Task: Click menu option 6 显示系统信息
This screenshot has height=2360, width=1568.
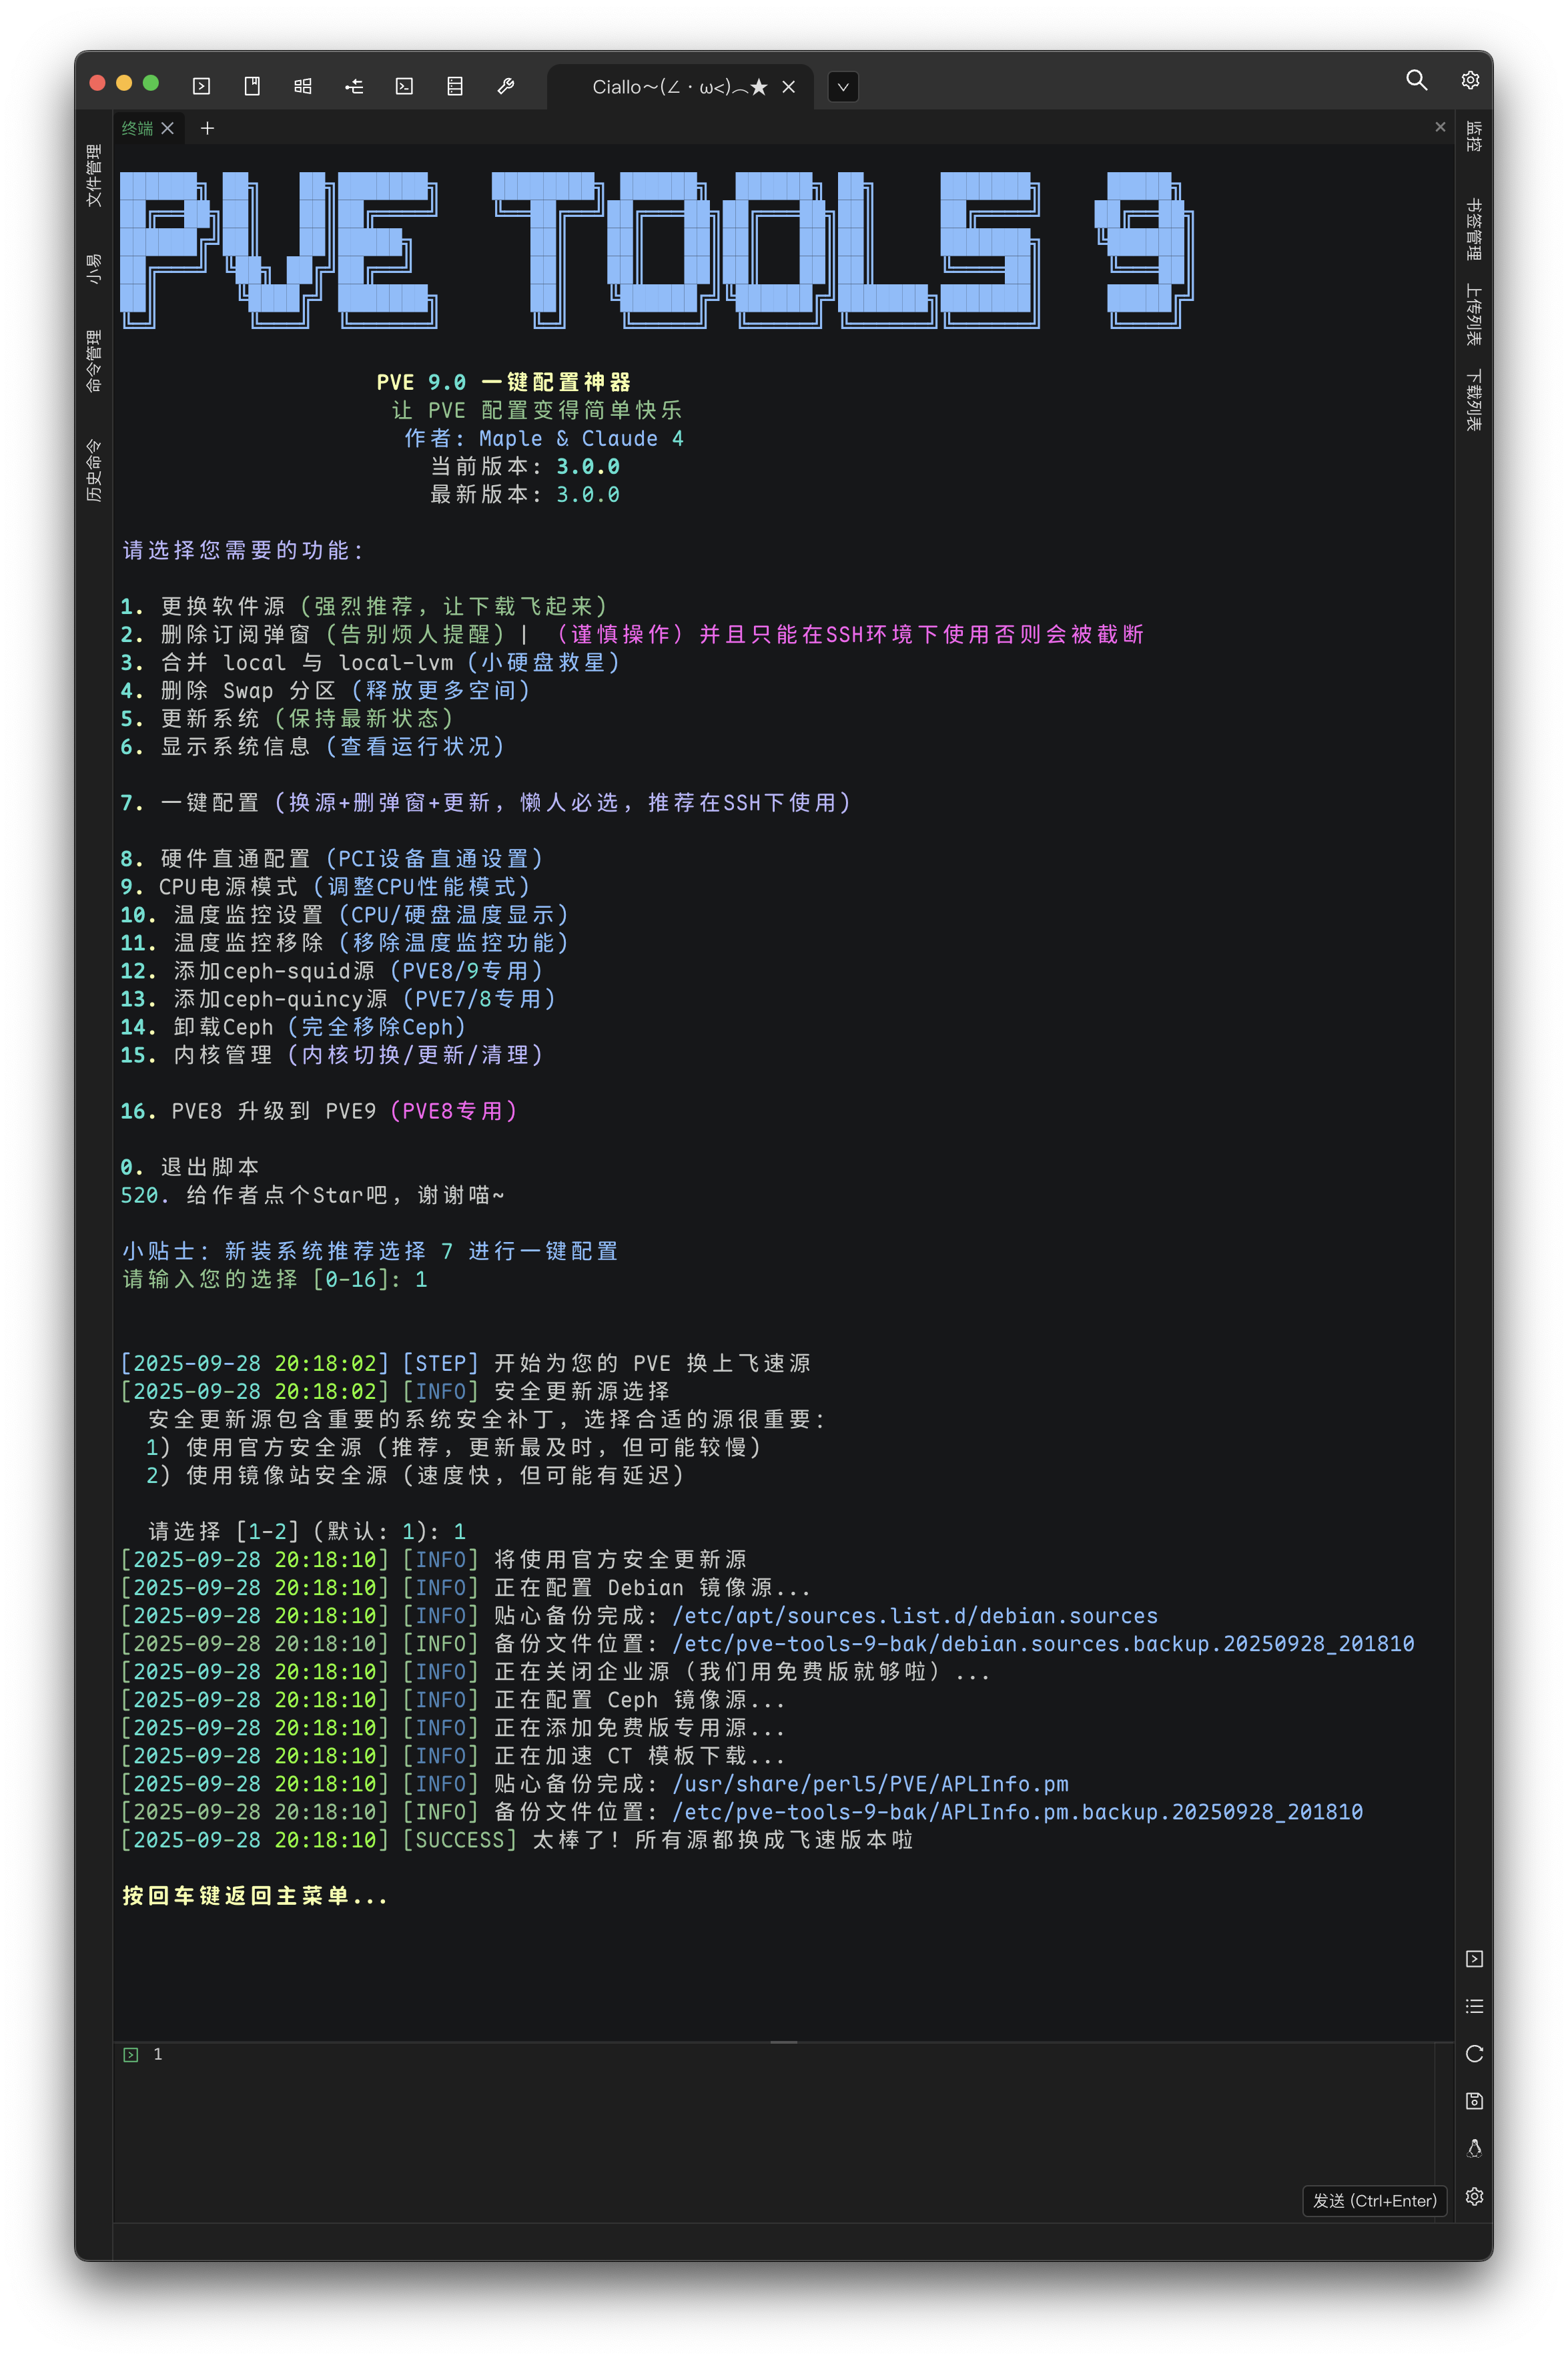Action: (x=313, y=746)
